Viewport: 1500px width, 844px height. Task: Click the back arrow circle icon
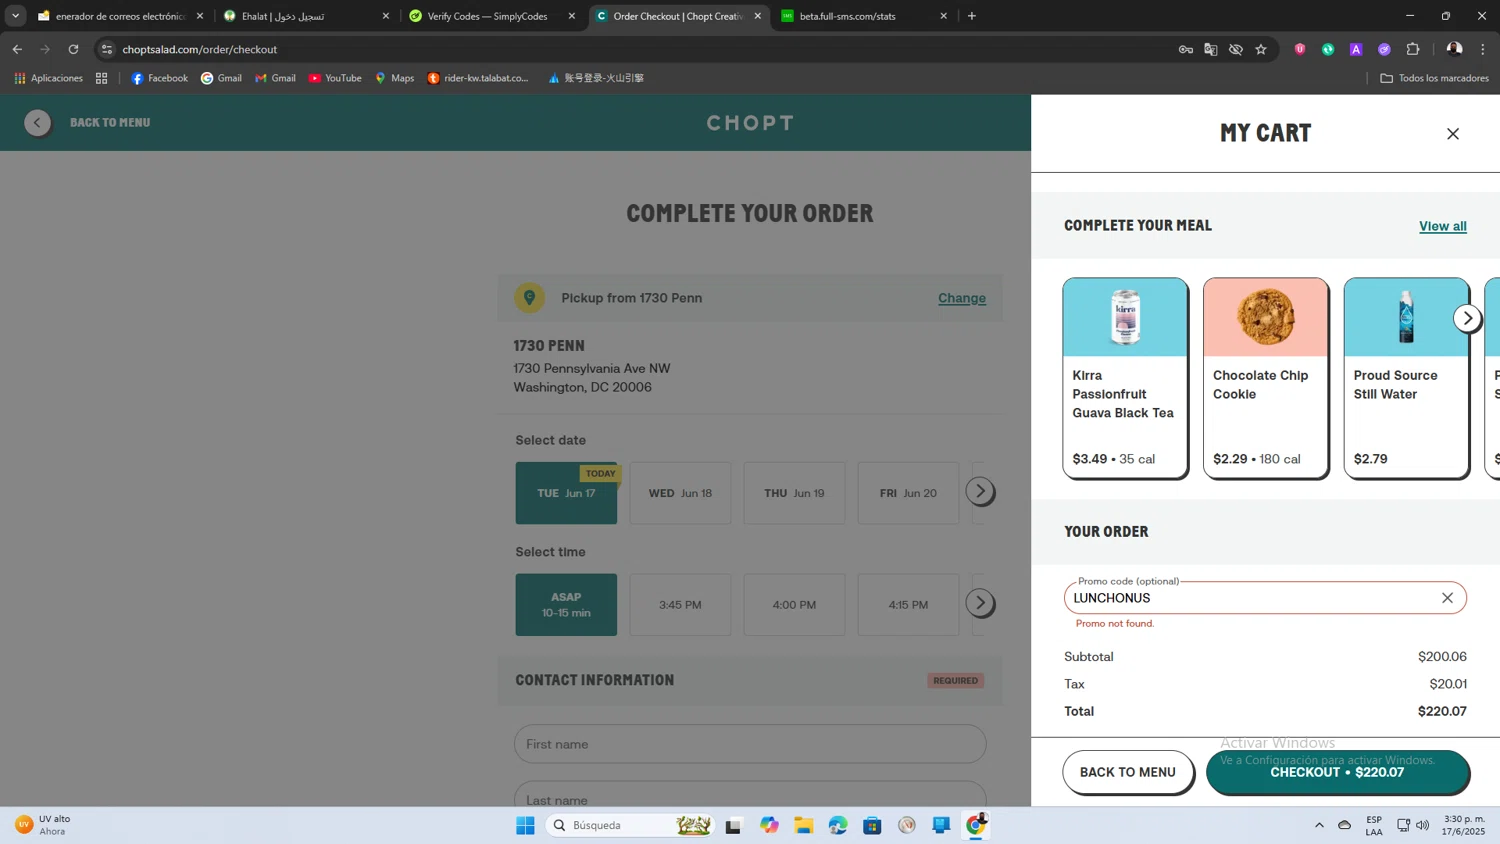point(38,123)
